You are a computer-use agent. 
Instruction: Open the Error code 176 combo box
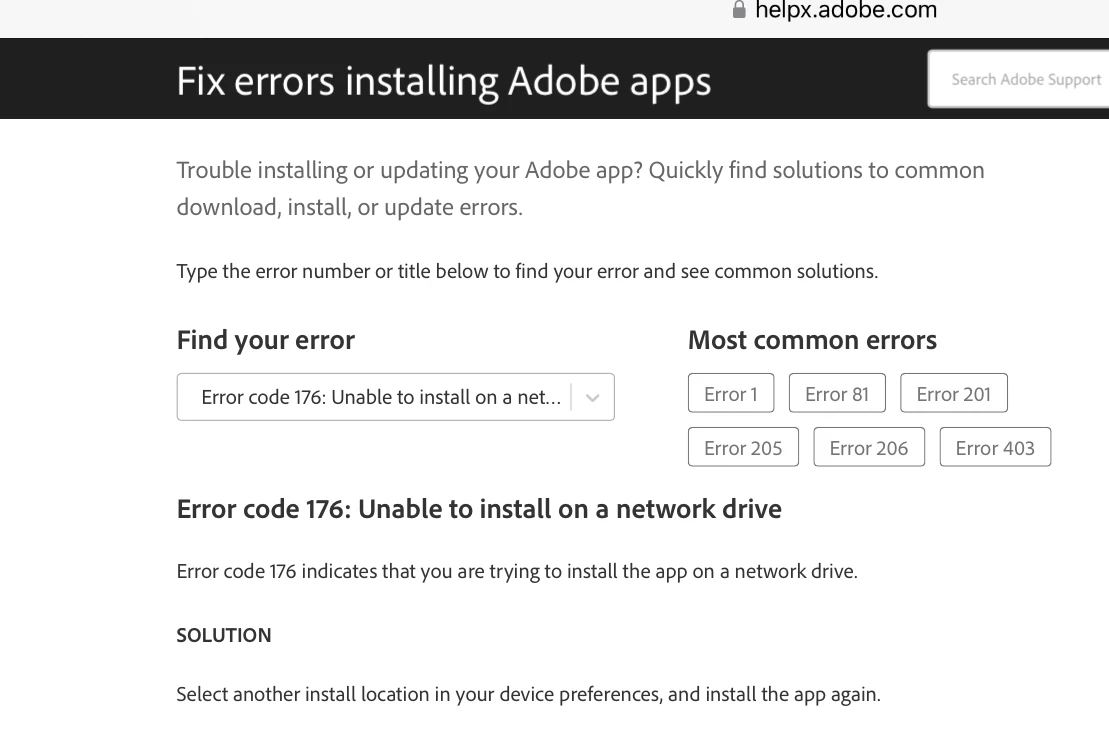pyautogui.click(x=380, y=397)
